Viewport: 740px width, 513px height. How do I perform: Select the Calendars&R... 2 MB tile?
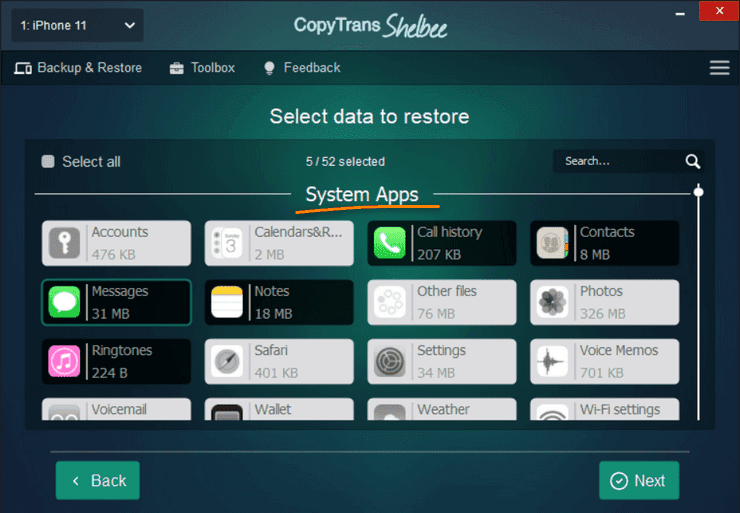tap(279, 243)
